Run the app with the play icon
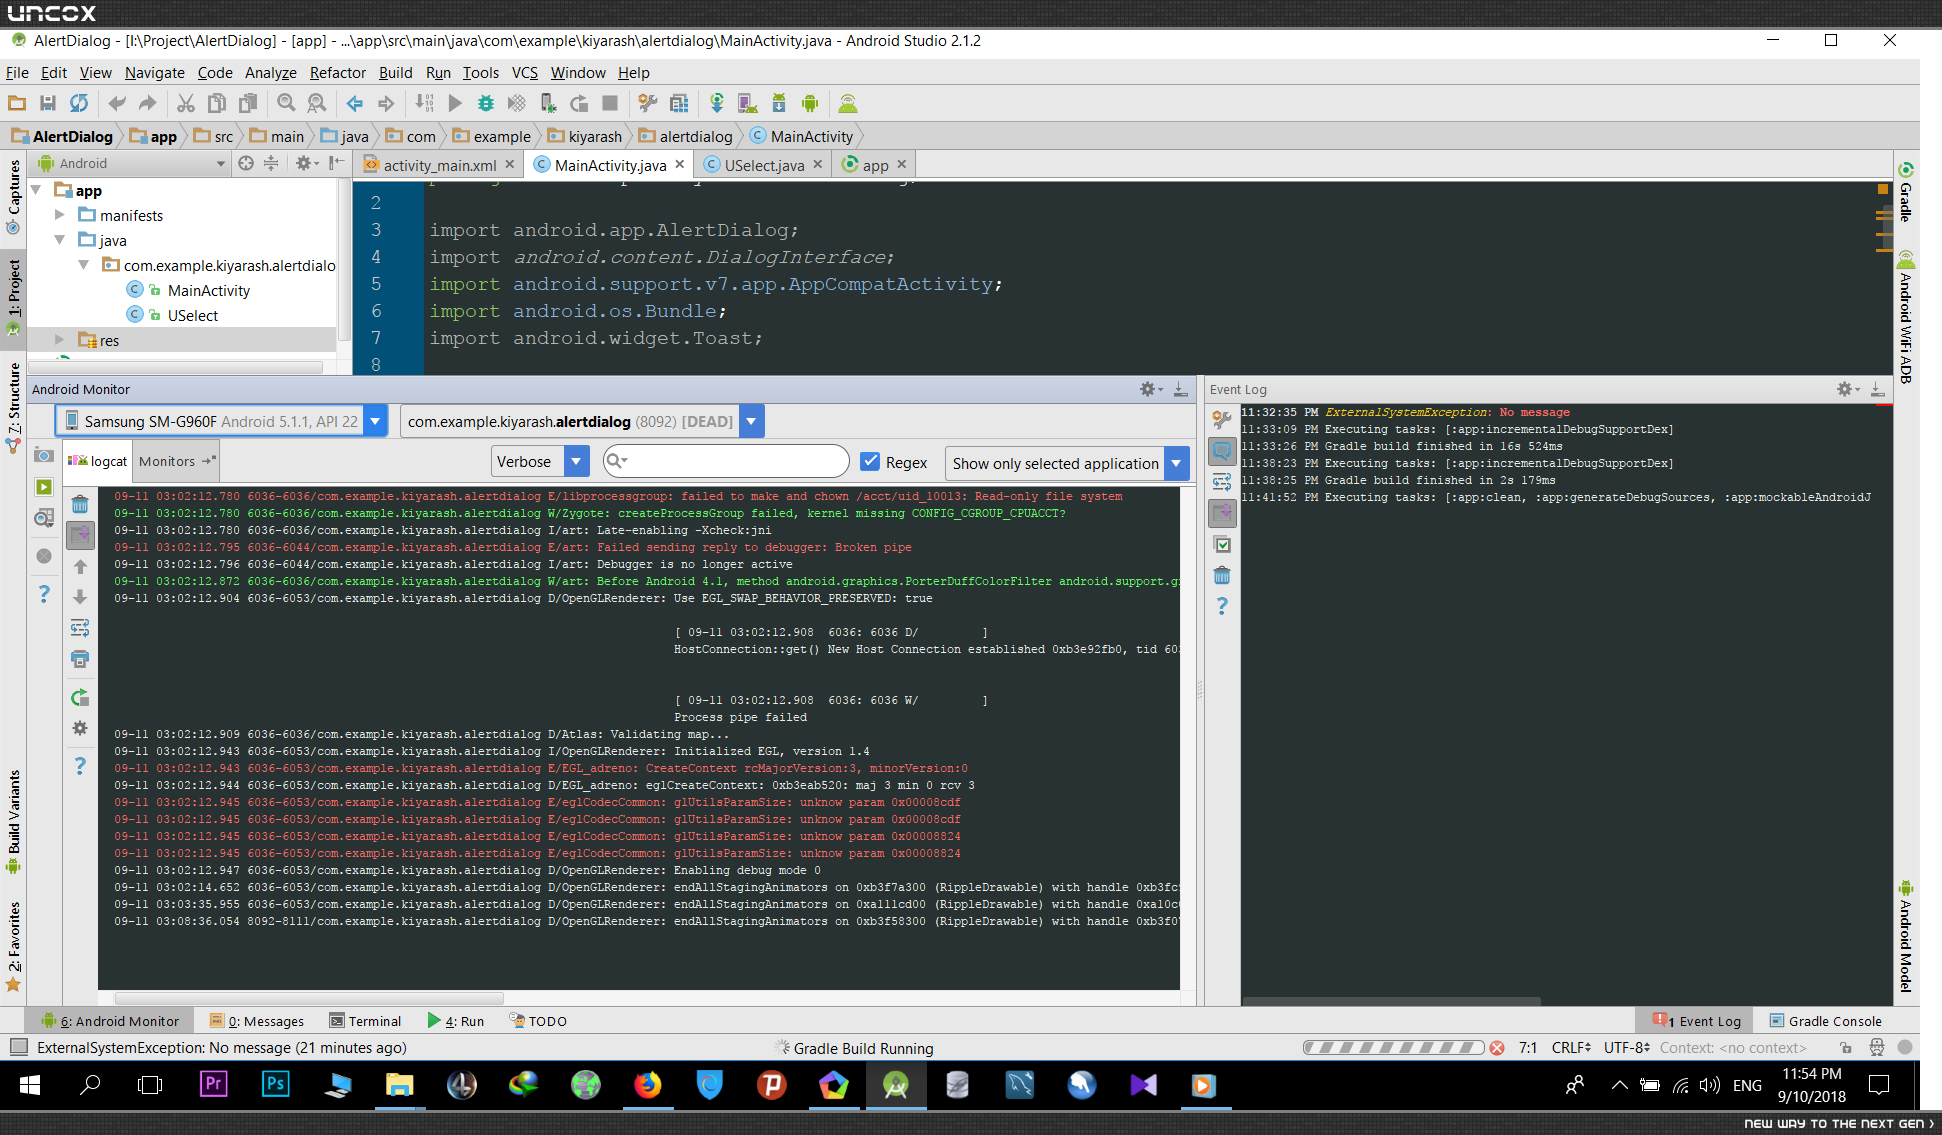 pos(455,103)
